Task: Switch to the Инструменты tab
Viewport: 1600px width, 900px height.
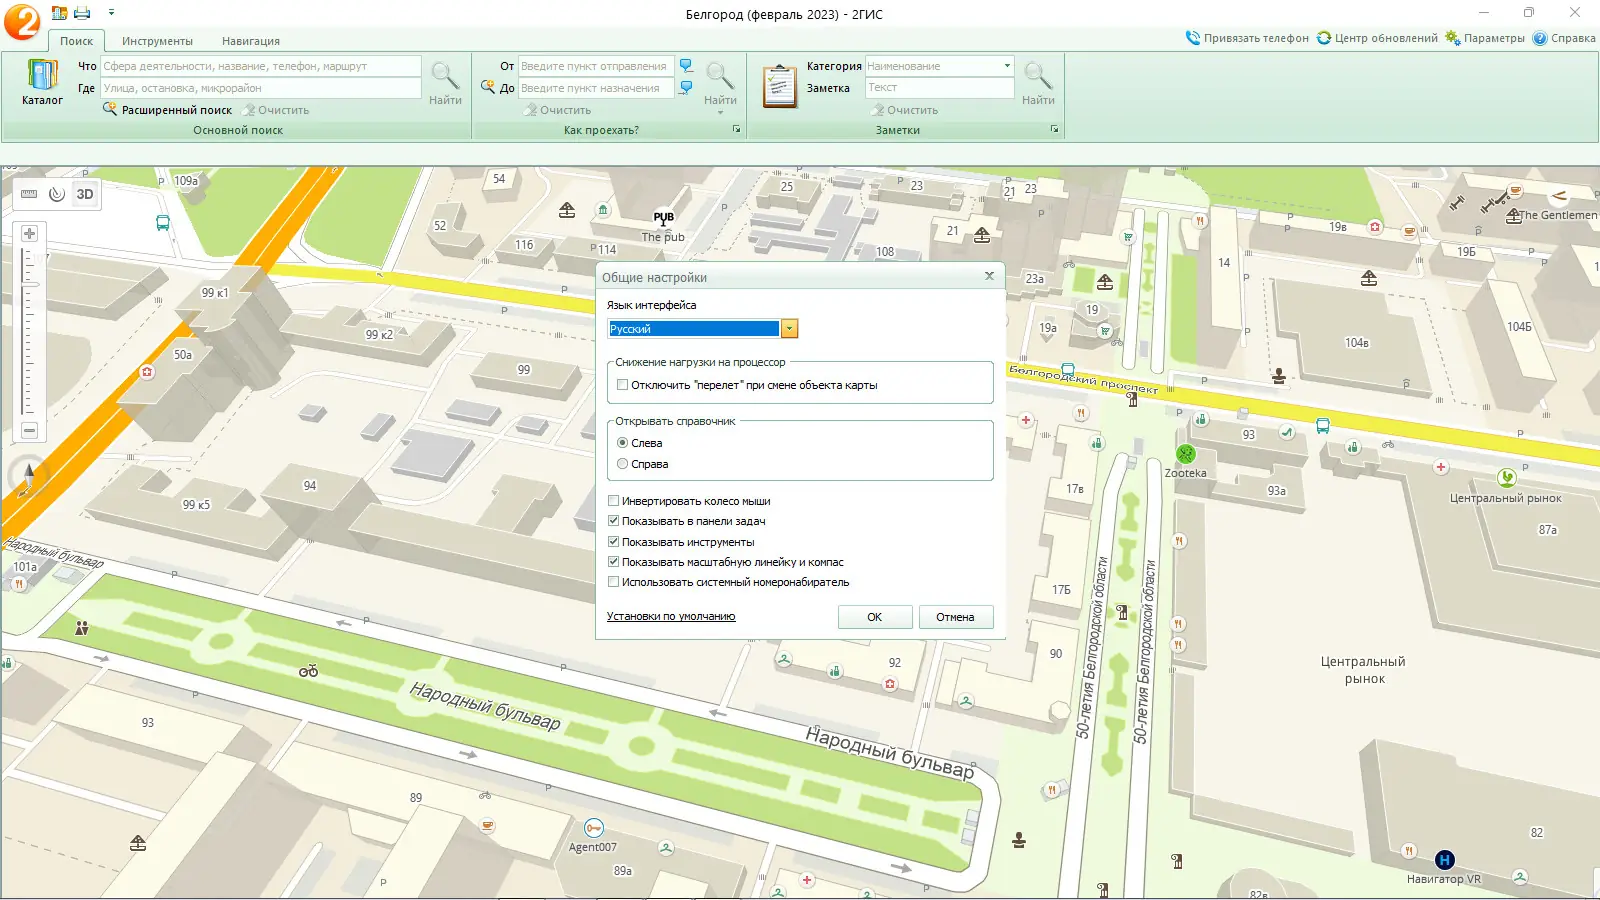Action: tap(157, 41)
